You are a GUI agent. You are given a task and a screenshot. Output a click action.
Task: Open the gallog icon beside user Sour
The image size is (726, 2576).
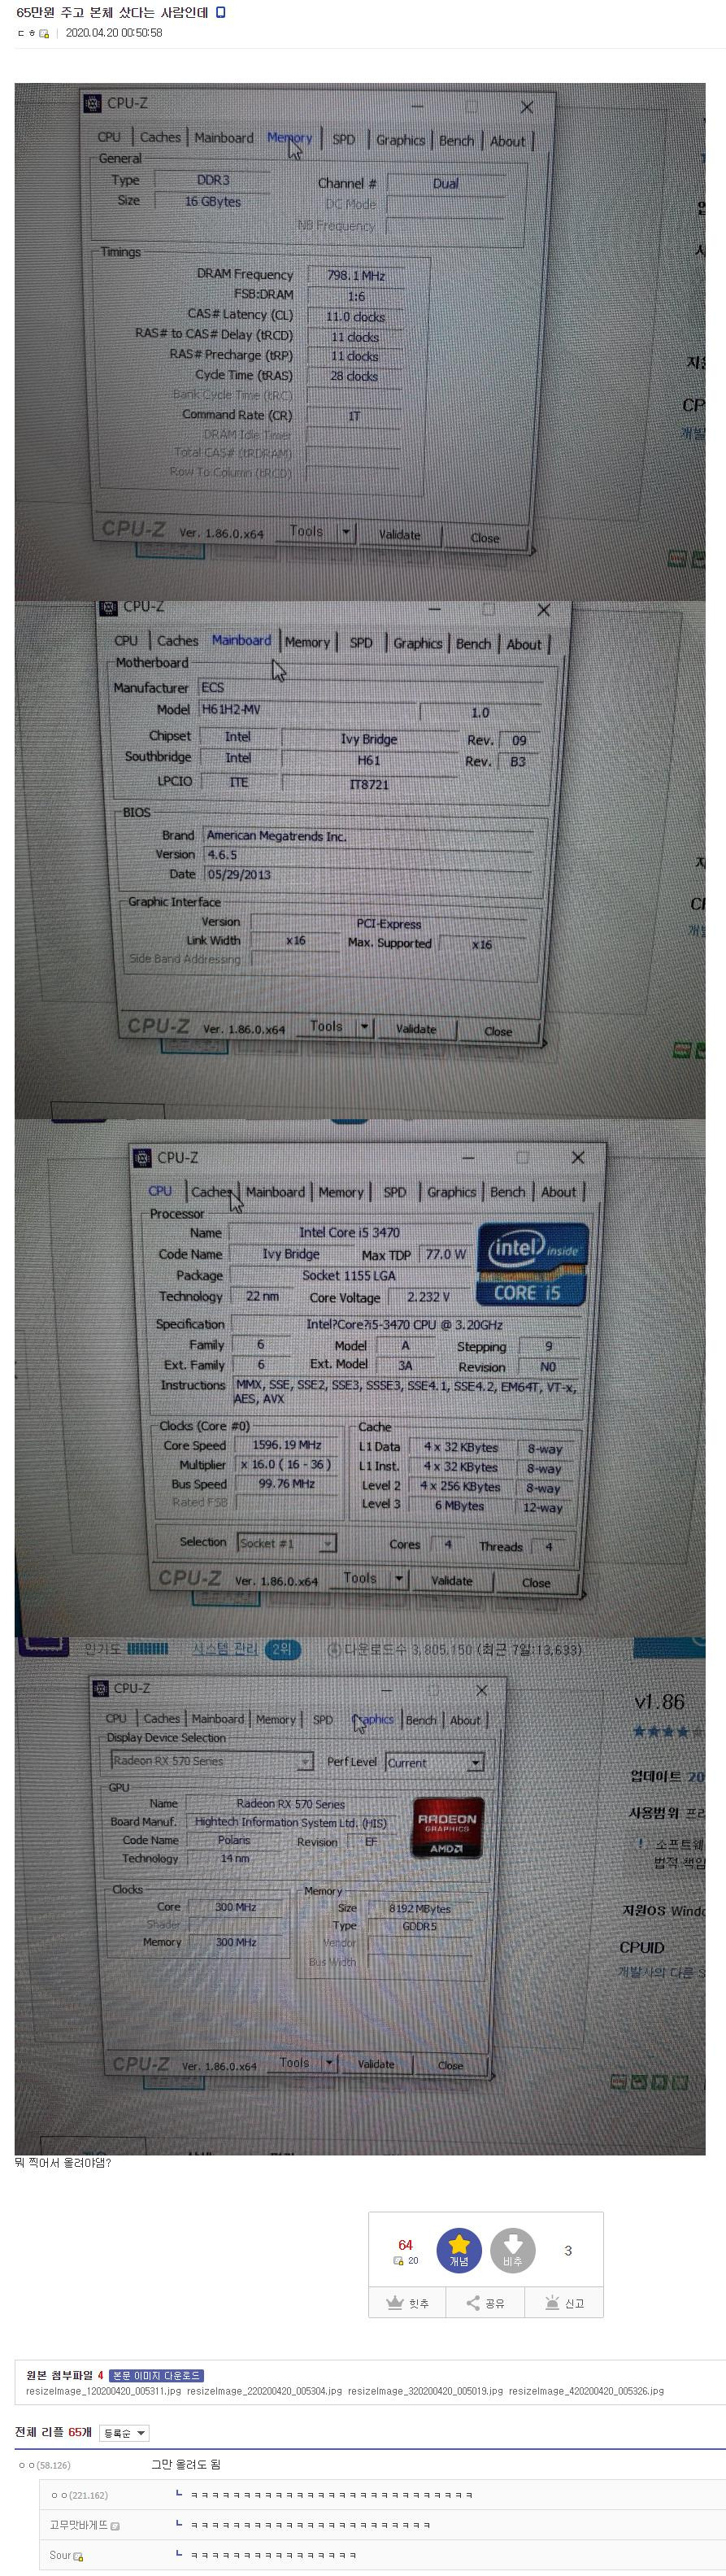pos(79,2557)
